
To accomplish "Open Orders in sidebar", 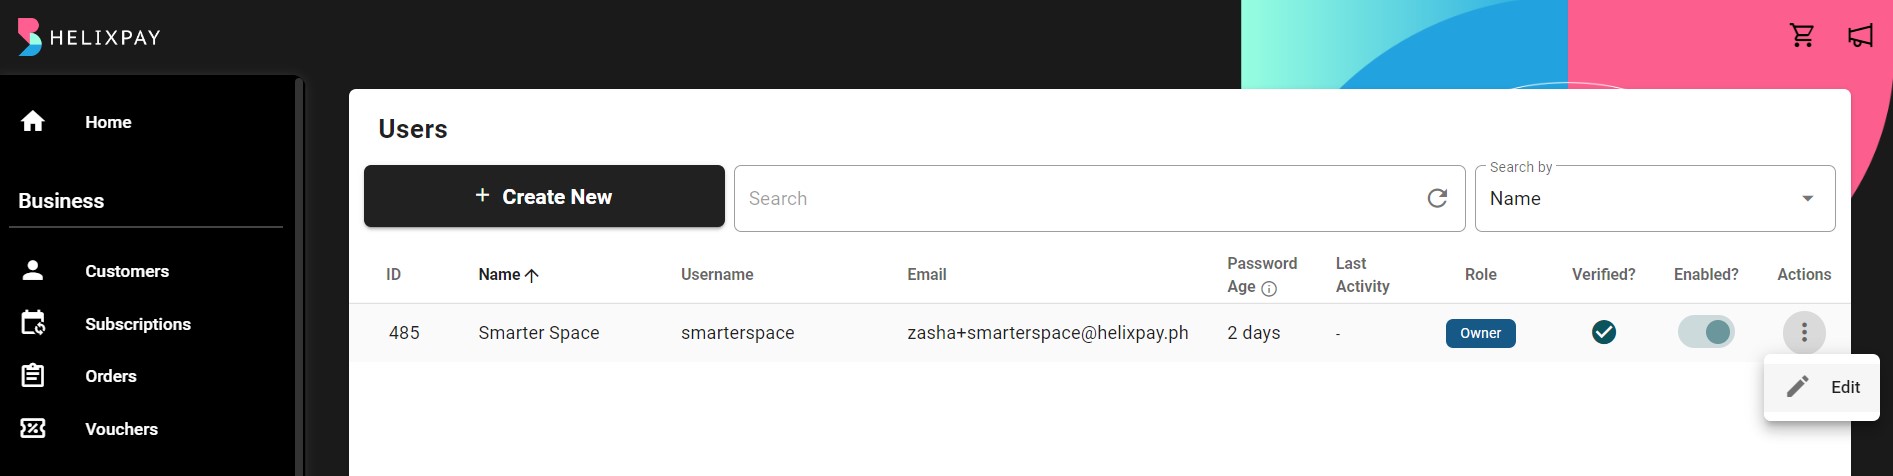I will pyautogui.click(x=111, y=376).
